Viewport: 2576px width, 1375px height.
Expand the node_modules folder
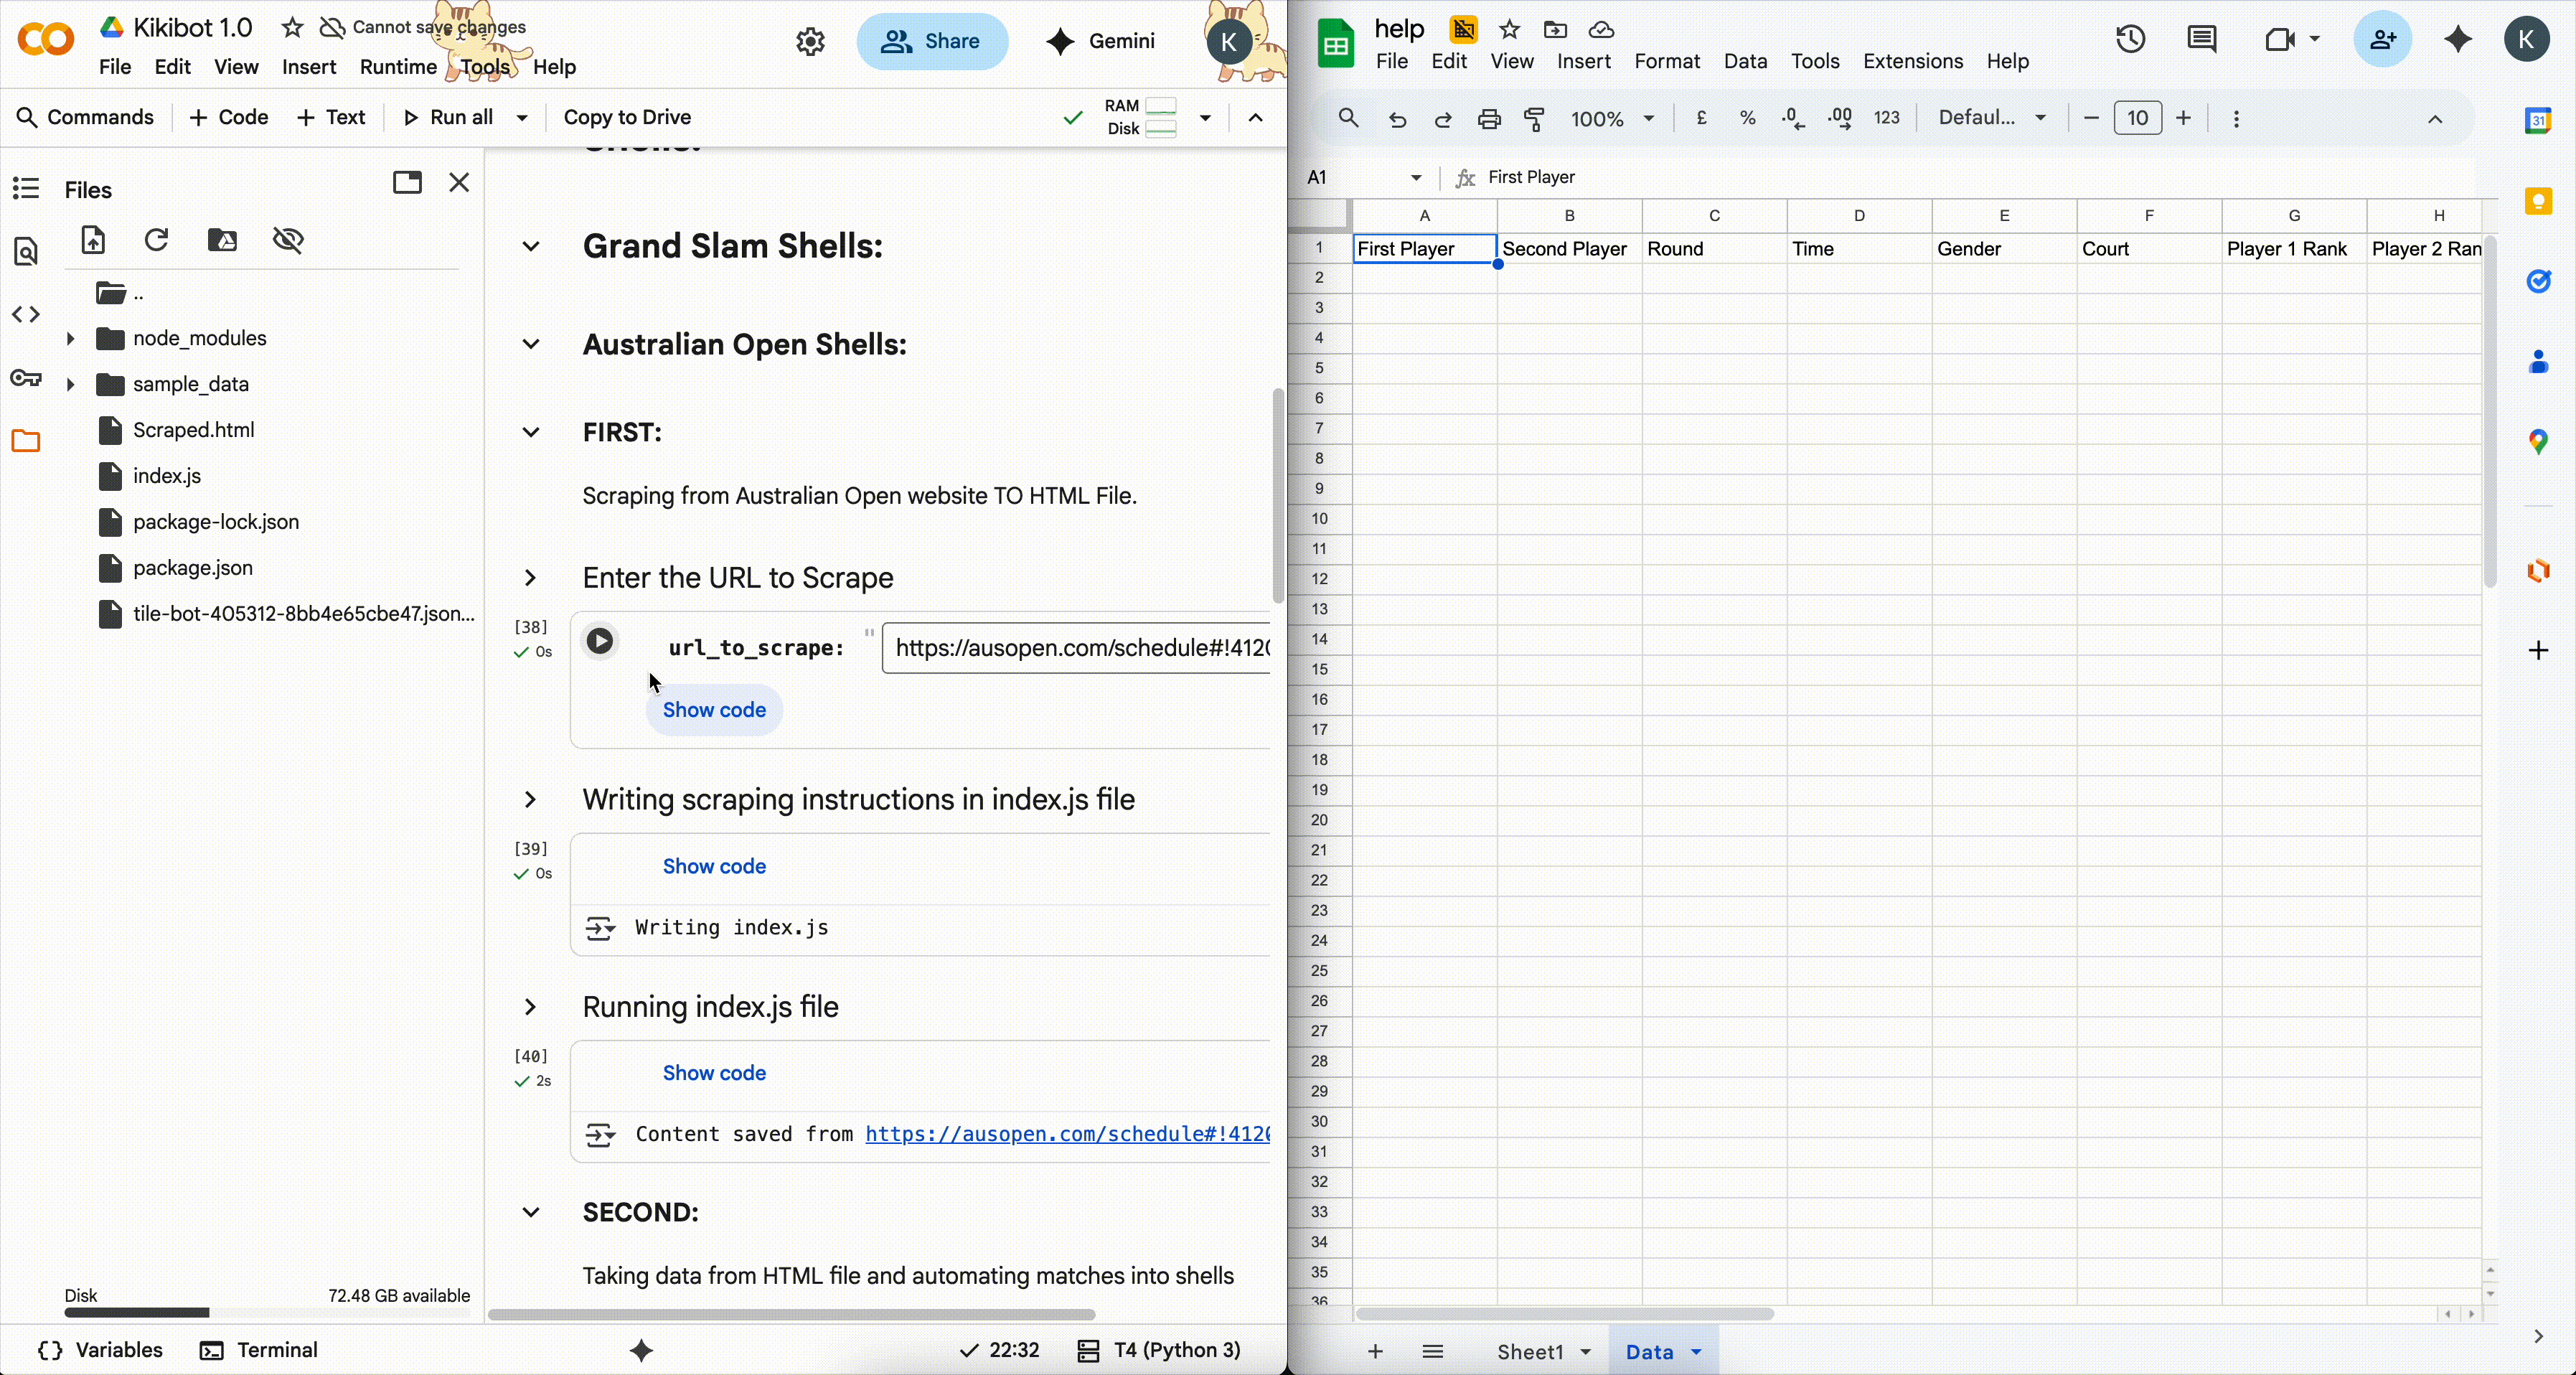(x=70, y=338)
